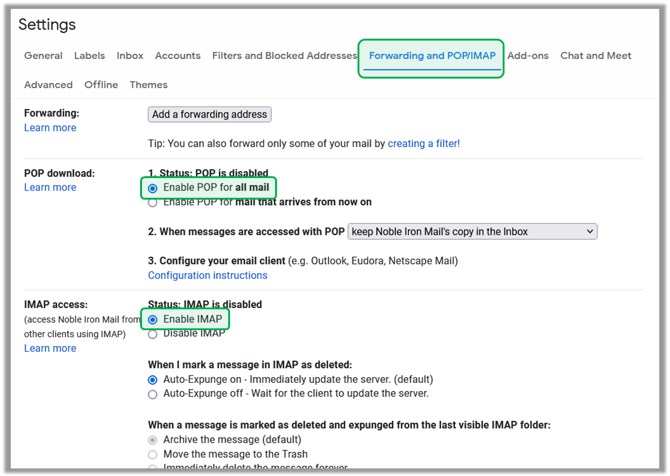Image resolution: width=670 pixels, height=476 pixels.
Task: Open the Configuration instructions link
Action: point(207,276)
